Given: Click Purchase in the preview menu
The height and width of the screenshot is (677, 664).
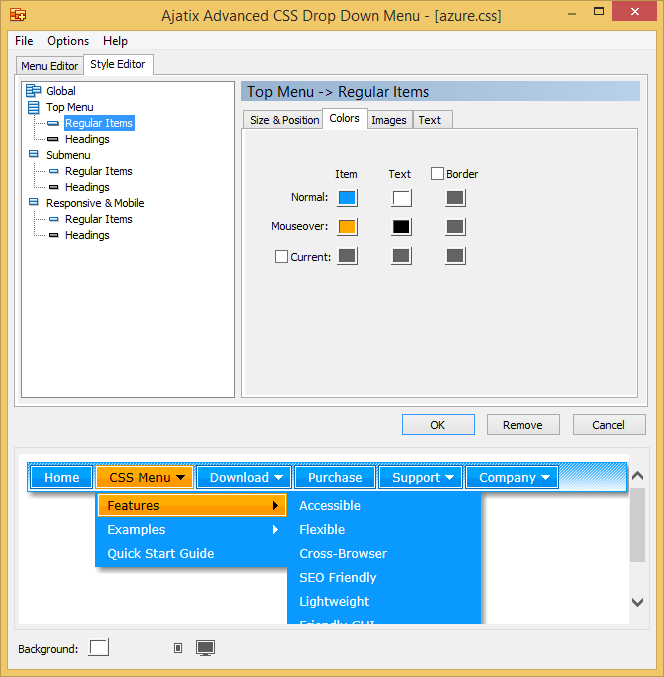Looking at the screenshot, I should pos(335,477).
